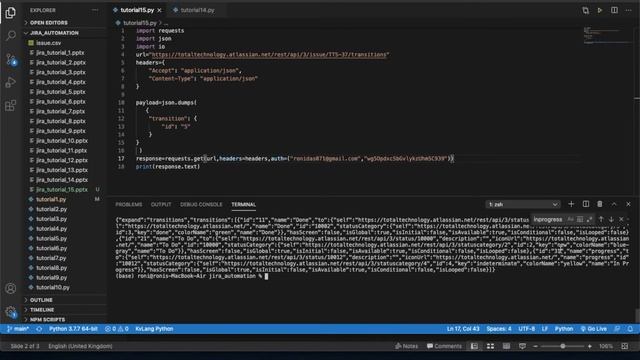
Task: Open the Accounts menu icon
Action: (x=11, y=289)
